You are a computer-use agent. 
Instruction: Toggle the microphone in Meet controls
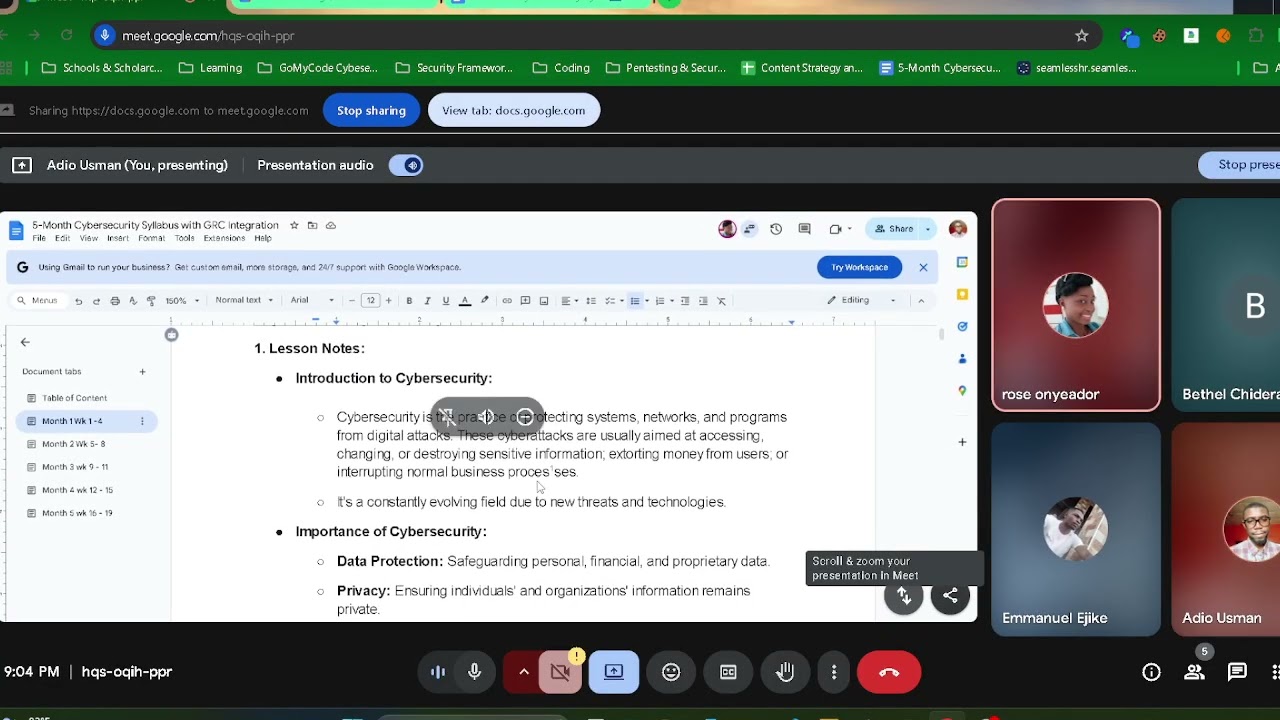coord(475,672)
